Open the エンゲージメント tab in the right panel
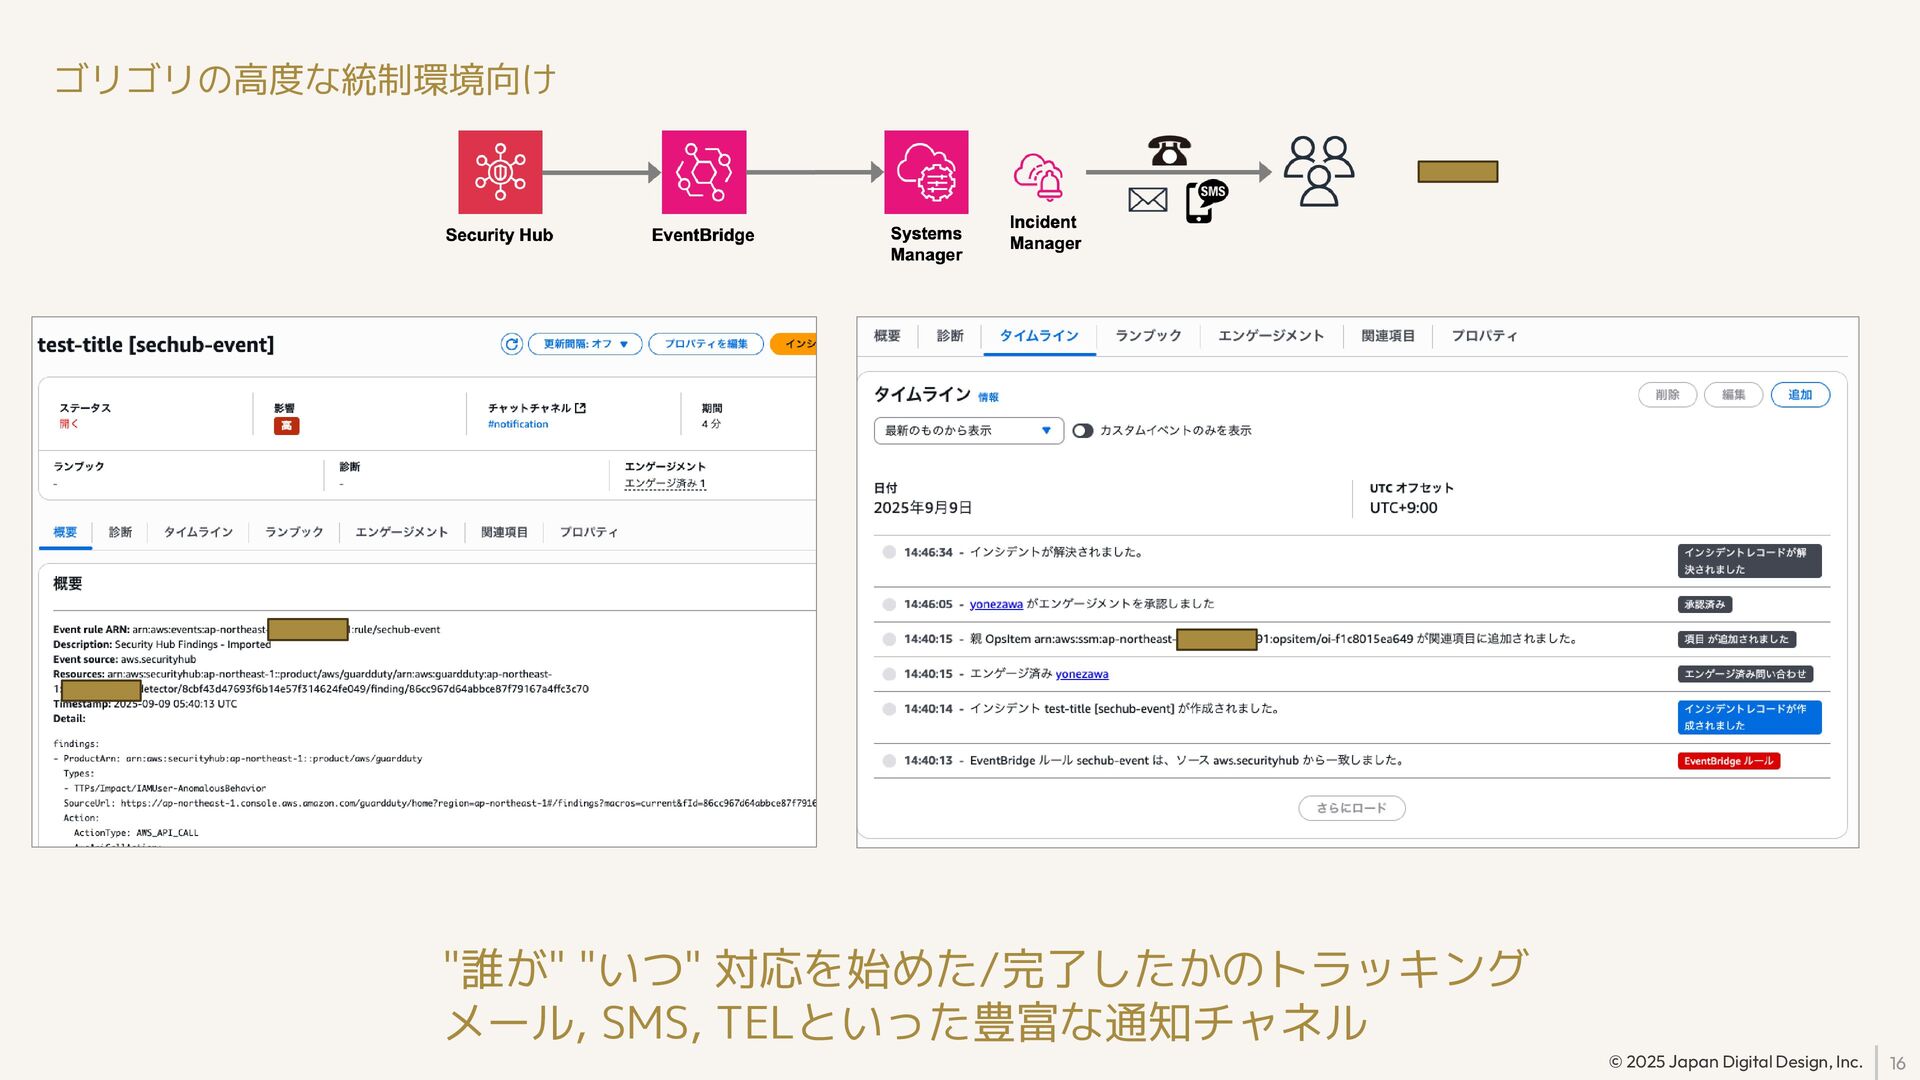 click(1271, 336)
